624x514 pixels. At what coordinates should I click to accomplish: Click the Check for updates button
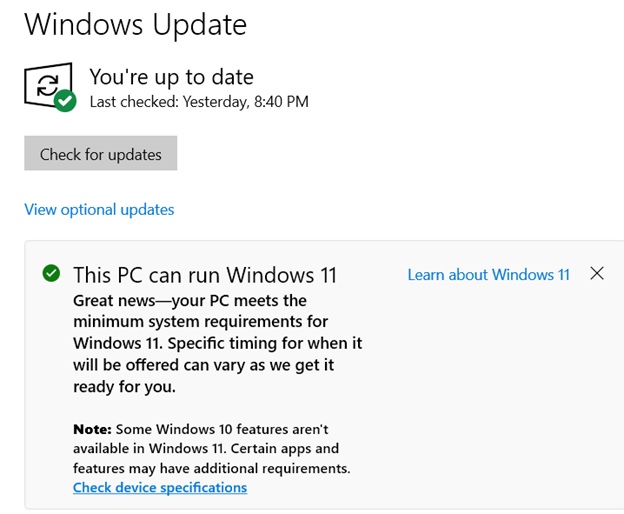coord(101,153)
